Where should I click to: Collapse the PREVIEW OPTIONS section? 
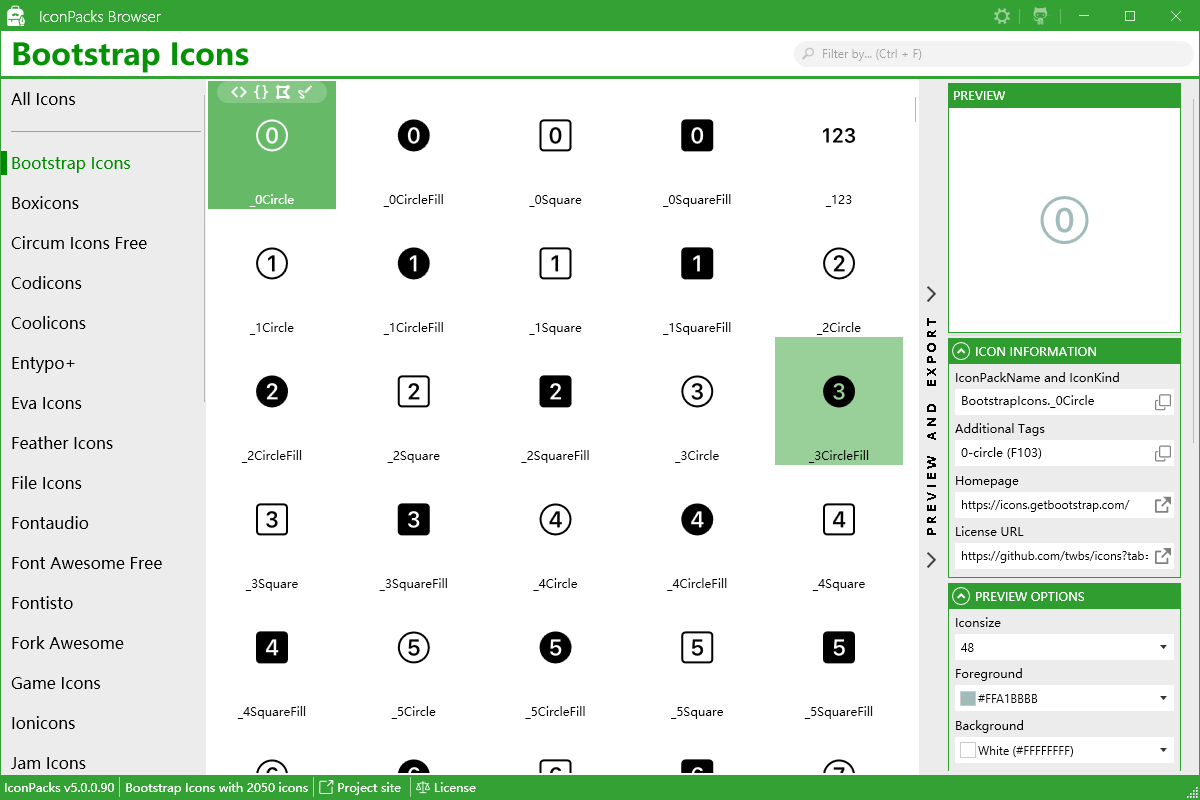click(961, 596)
